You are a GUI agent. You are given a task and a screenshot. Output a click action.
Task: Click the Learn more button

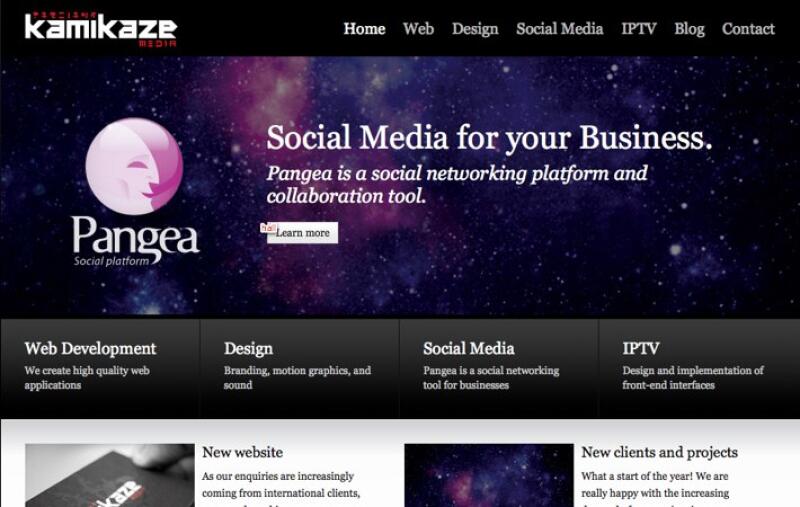[x=302, y=233]
